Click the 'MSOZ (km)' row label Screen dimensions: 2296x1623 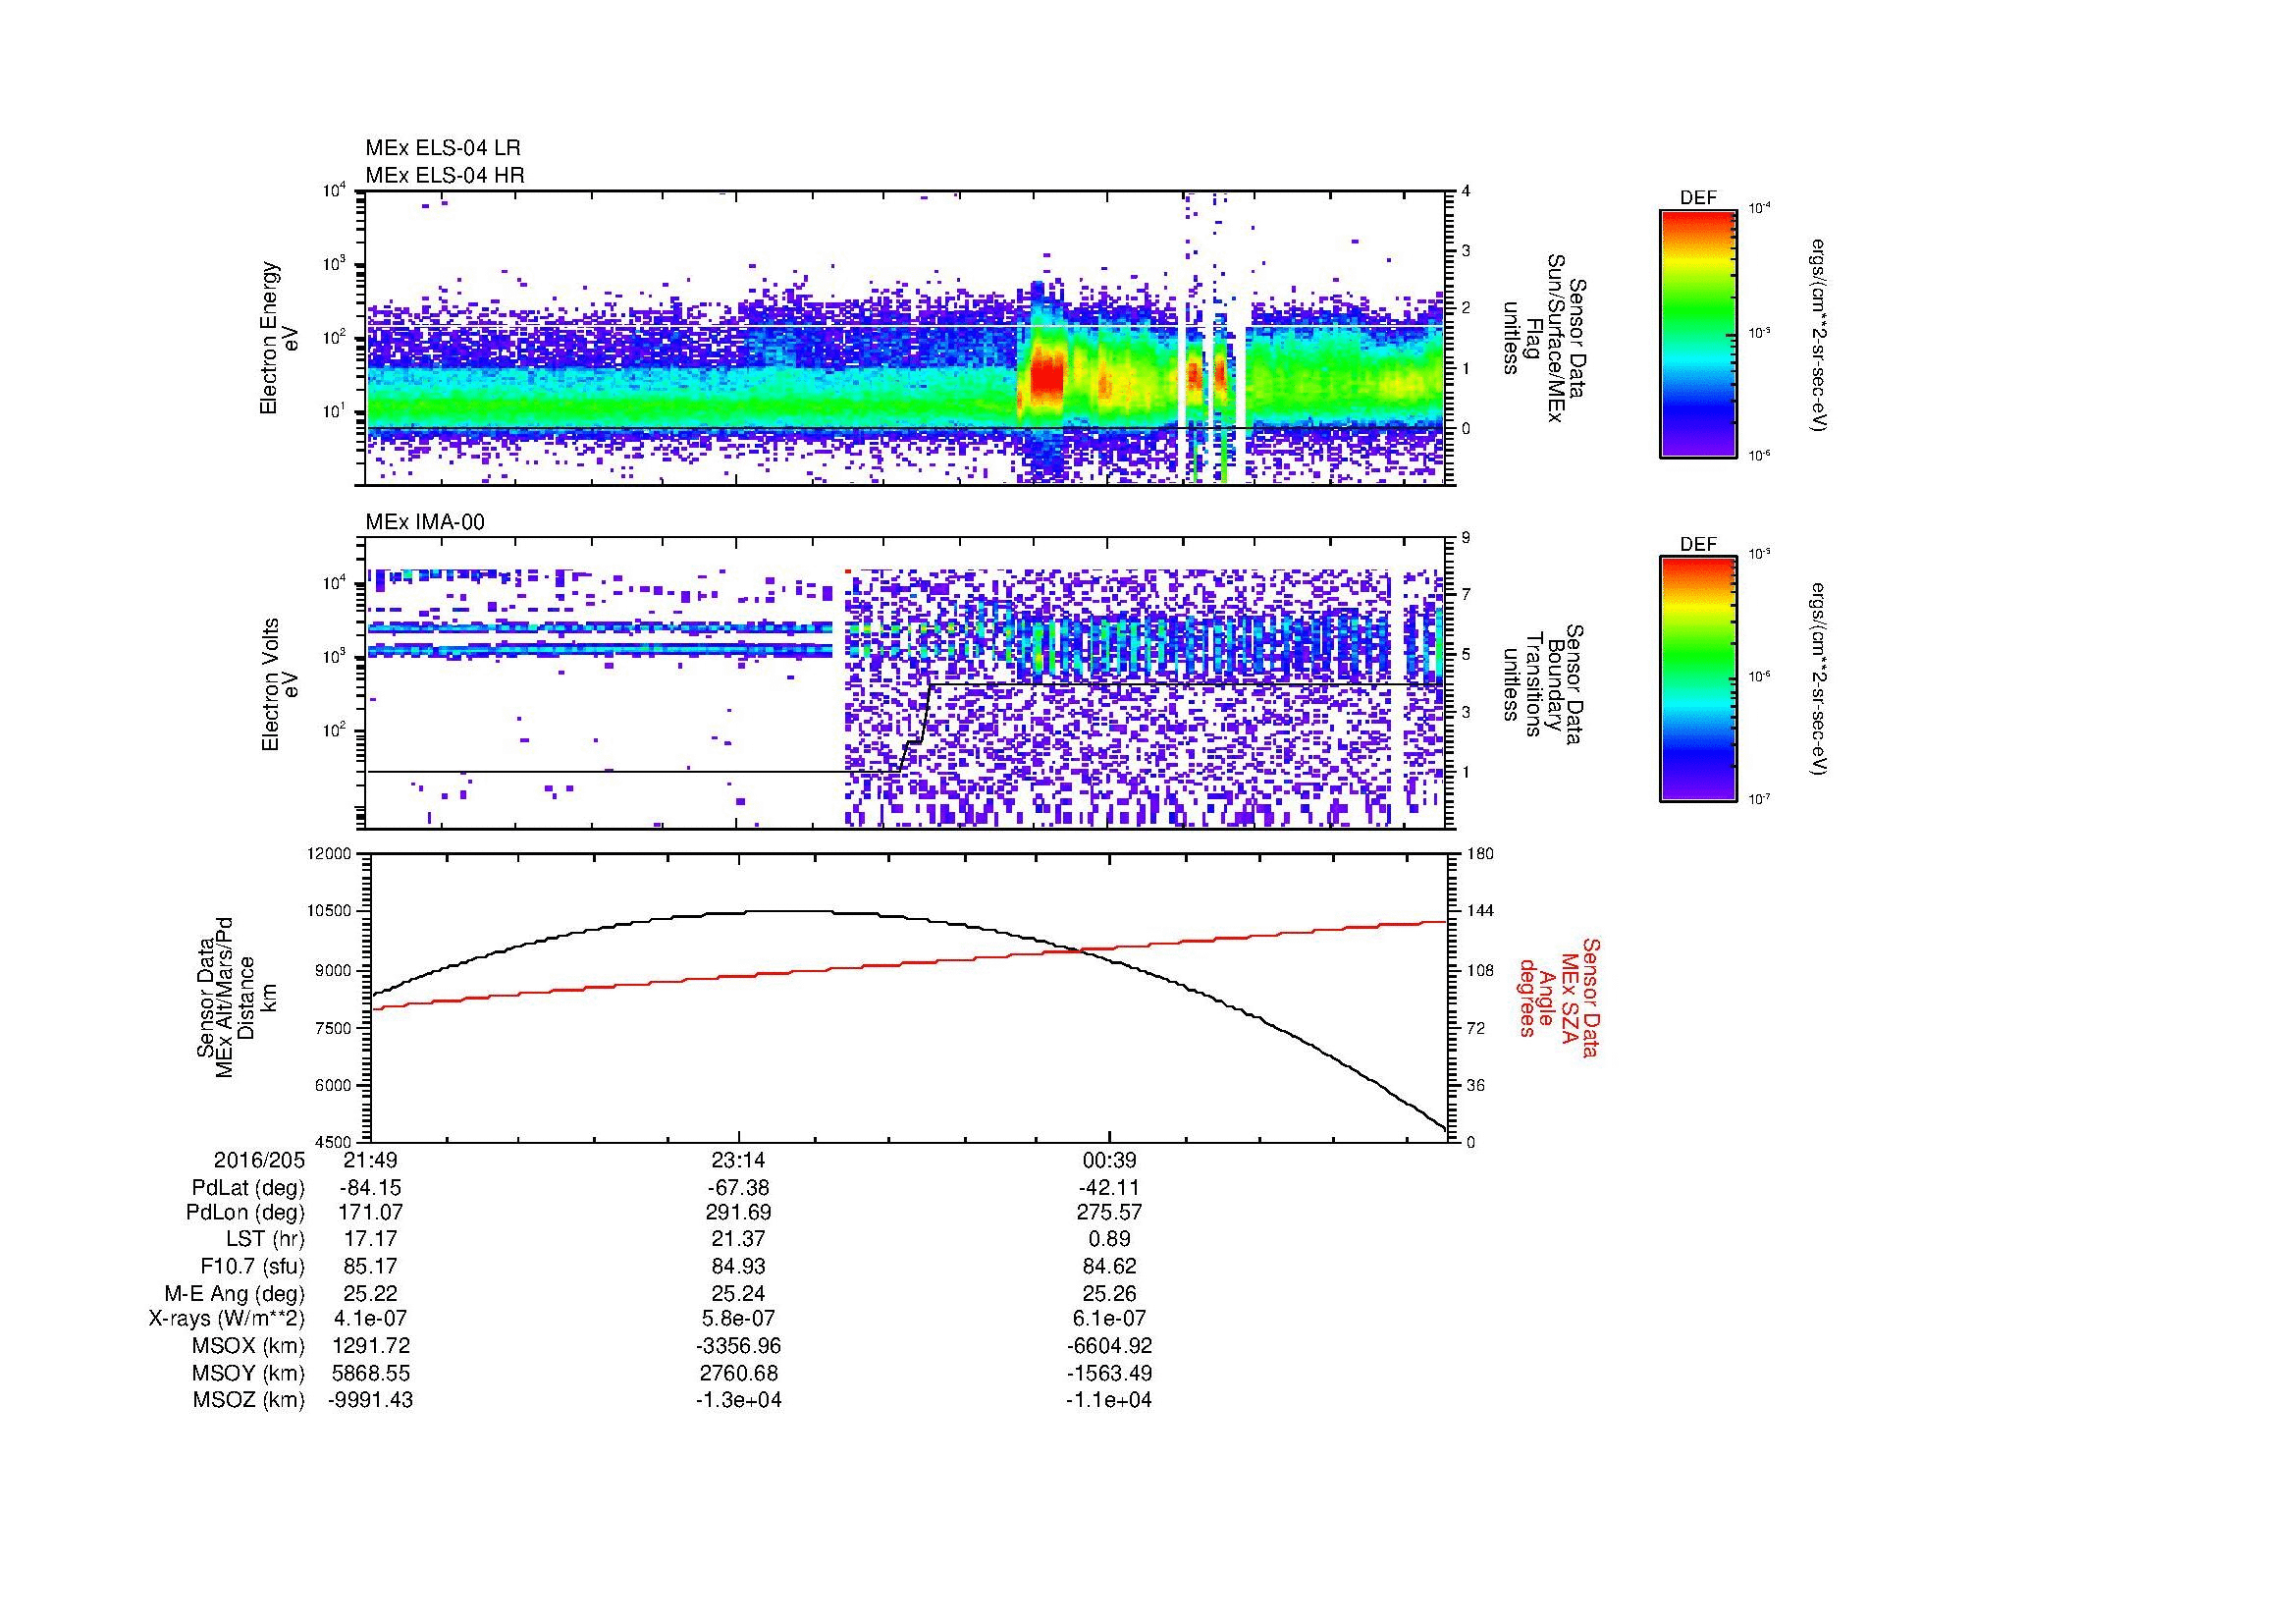click(x=248, y=1400)
